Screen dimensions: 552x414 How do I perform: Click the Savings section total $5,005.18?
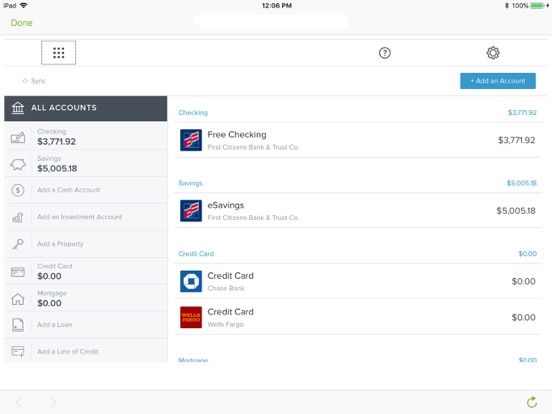521,183
